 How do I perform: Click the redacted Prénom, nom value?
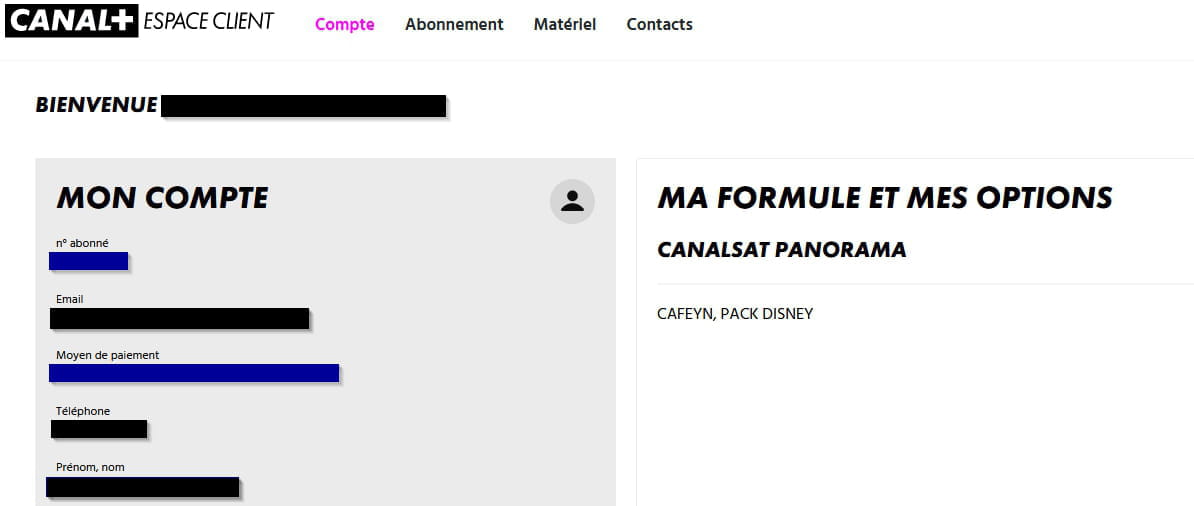coord(143,487)
